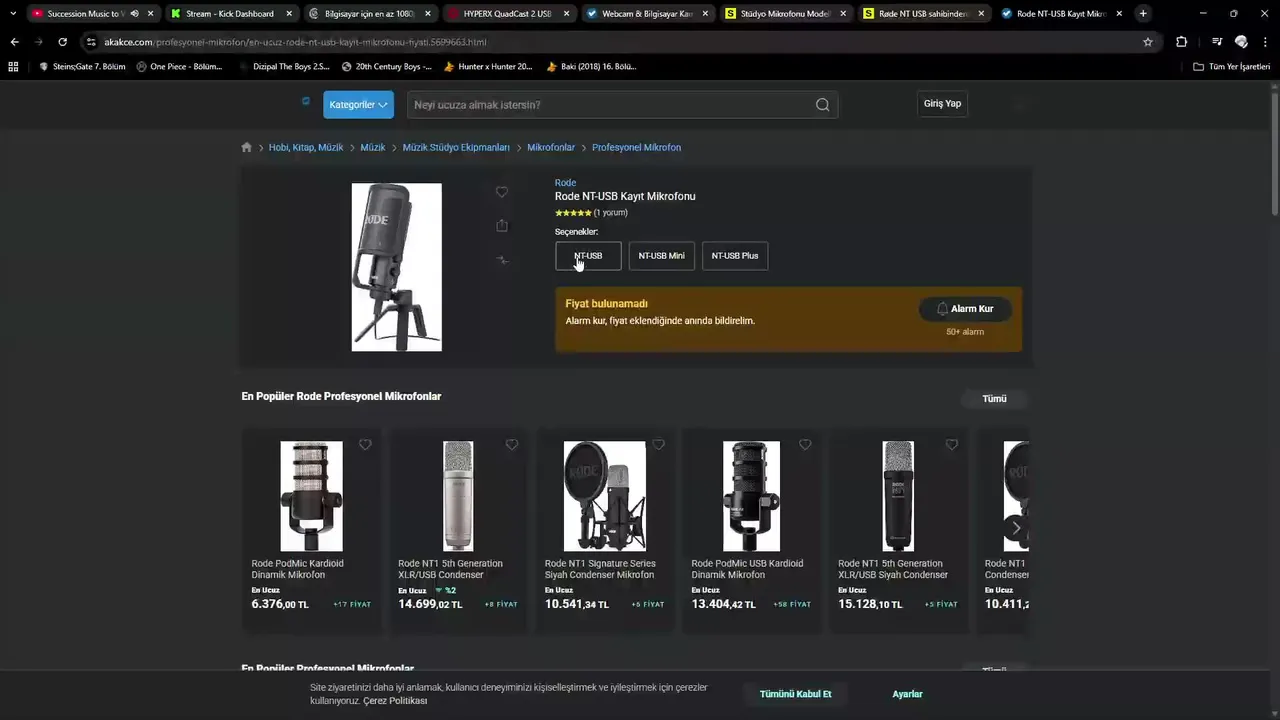Show next products with carousel arrow

1016,528
